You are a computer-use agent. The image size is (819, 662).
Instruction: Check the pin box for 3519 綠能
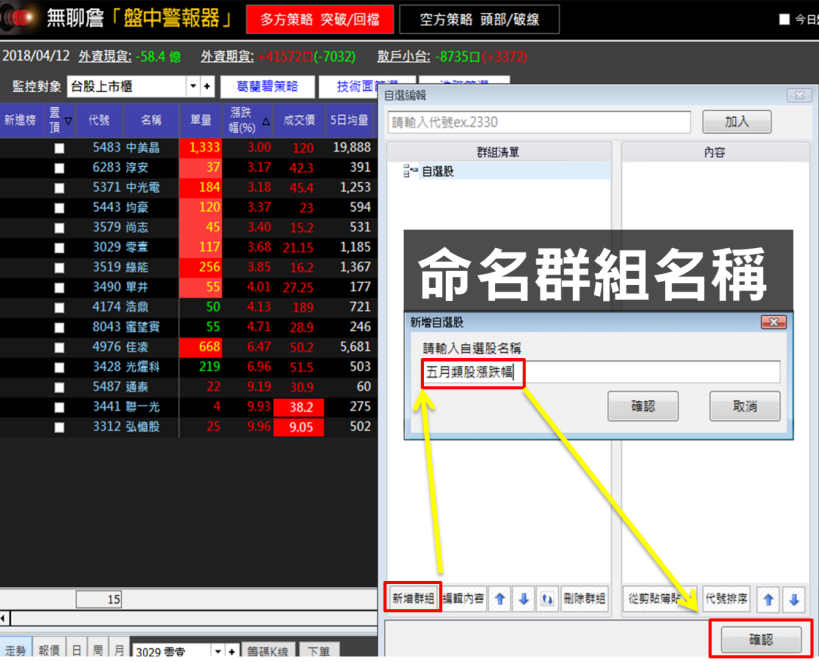[x=60, y=268]
